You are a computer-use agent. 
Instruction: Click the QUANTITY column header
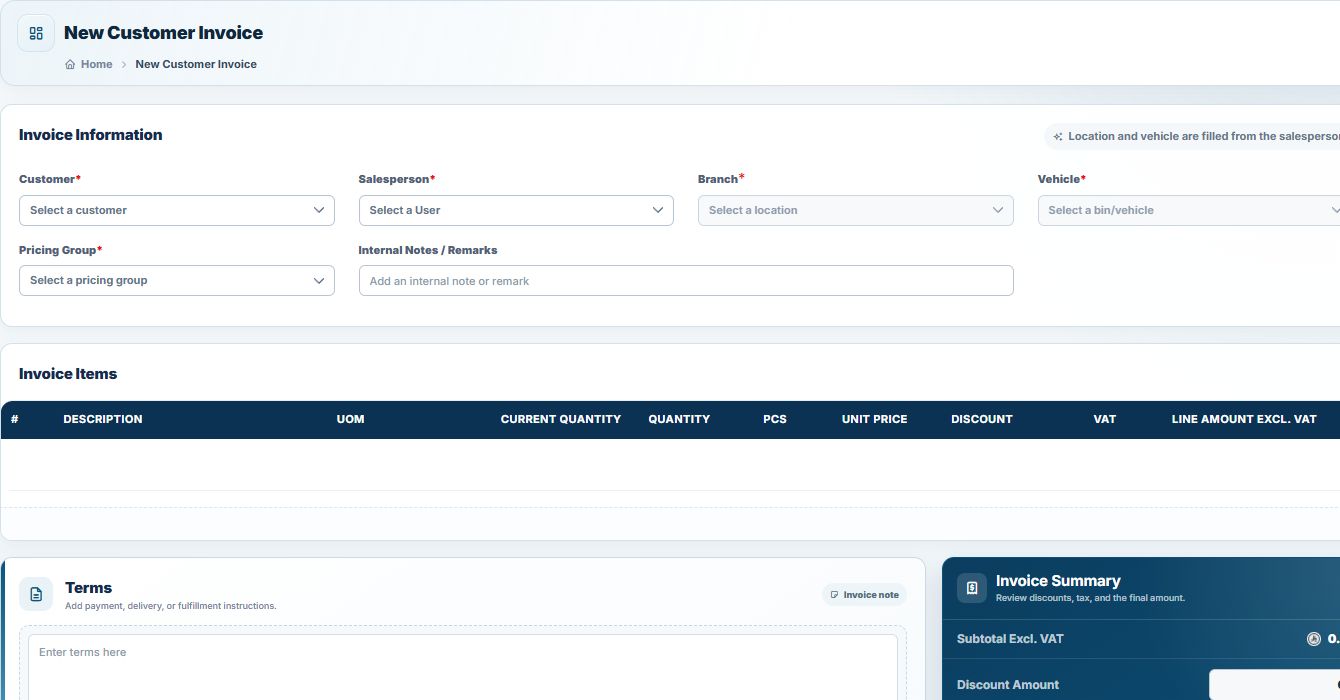click(x=679, y=419)
